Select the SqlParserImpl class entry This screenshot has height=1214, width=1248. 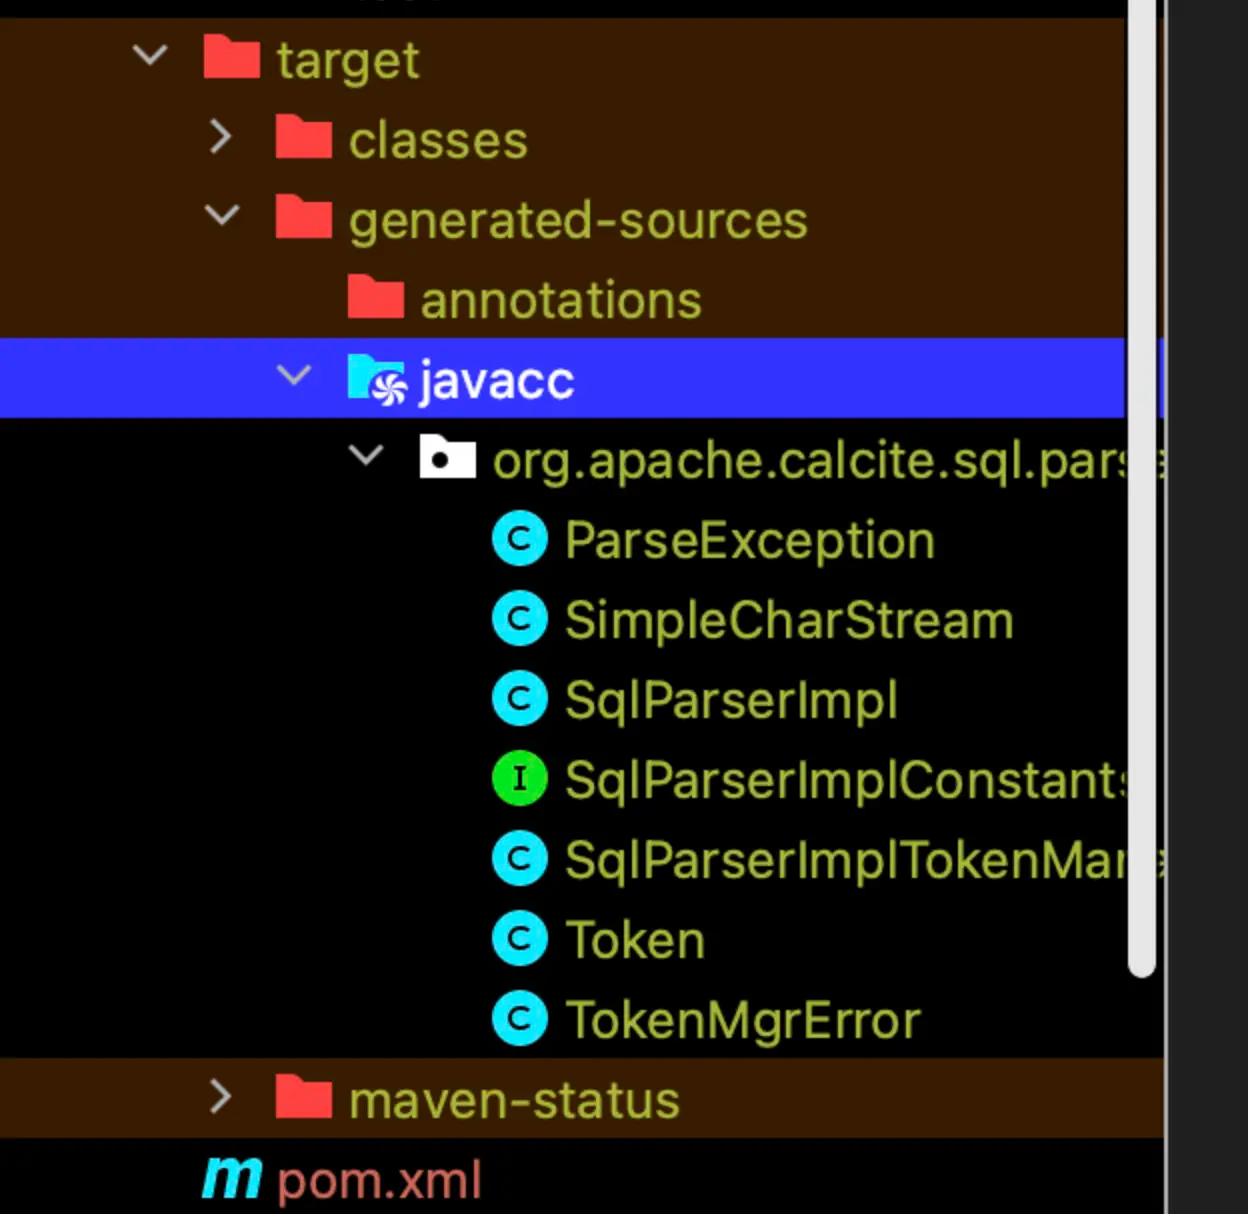730,698
